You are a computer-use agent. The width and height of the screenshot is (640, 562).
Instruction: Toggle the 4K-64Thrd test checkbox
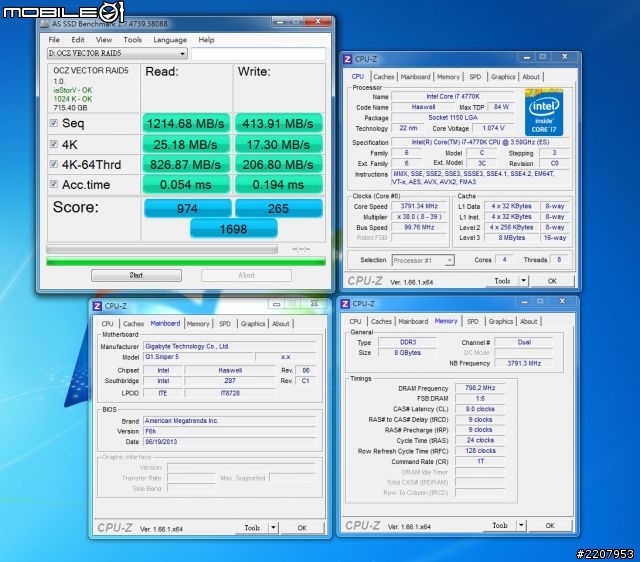click(53, 164)
